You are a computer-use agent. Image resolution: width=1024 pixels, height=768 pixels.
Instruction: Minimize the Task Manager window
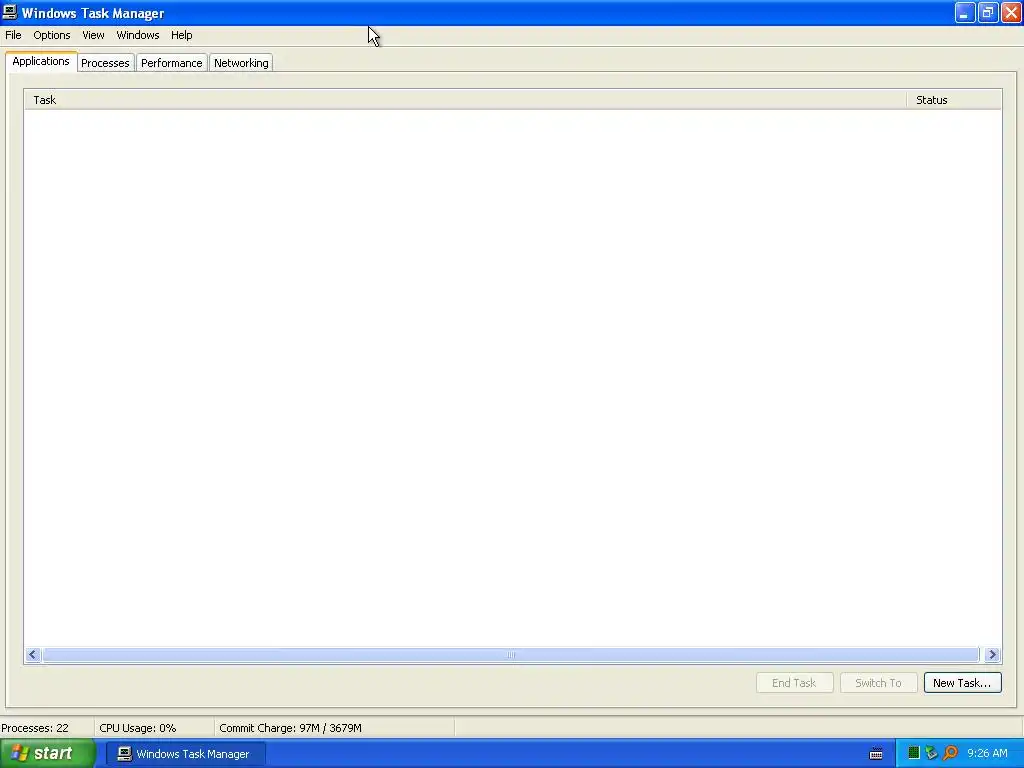965,12
